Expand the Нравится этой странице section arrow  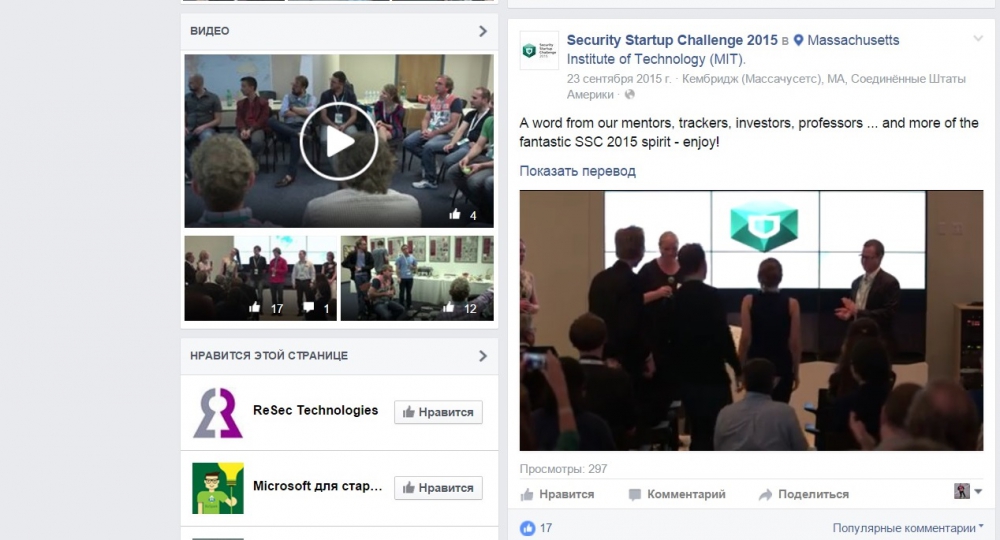(x=483, y=356)
